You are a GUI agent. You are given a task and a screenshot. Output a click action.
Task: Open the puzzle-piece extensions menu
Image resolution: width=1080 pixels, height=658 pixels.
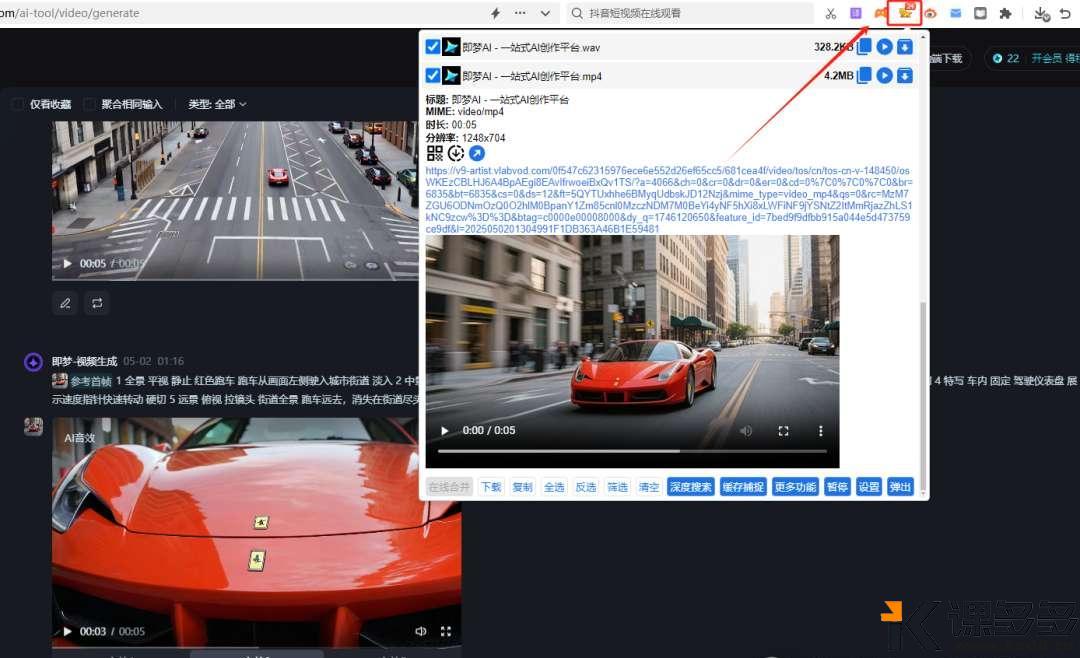(1006, 13)
